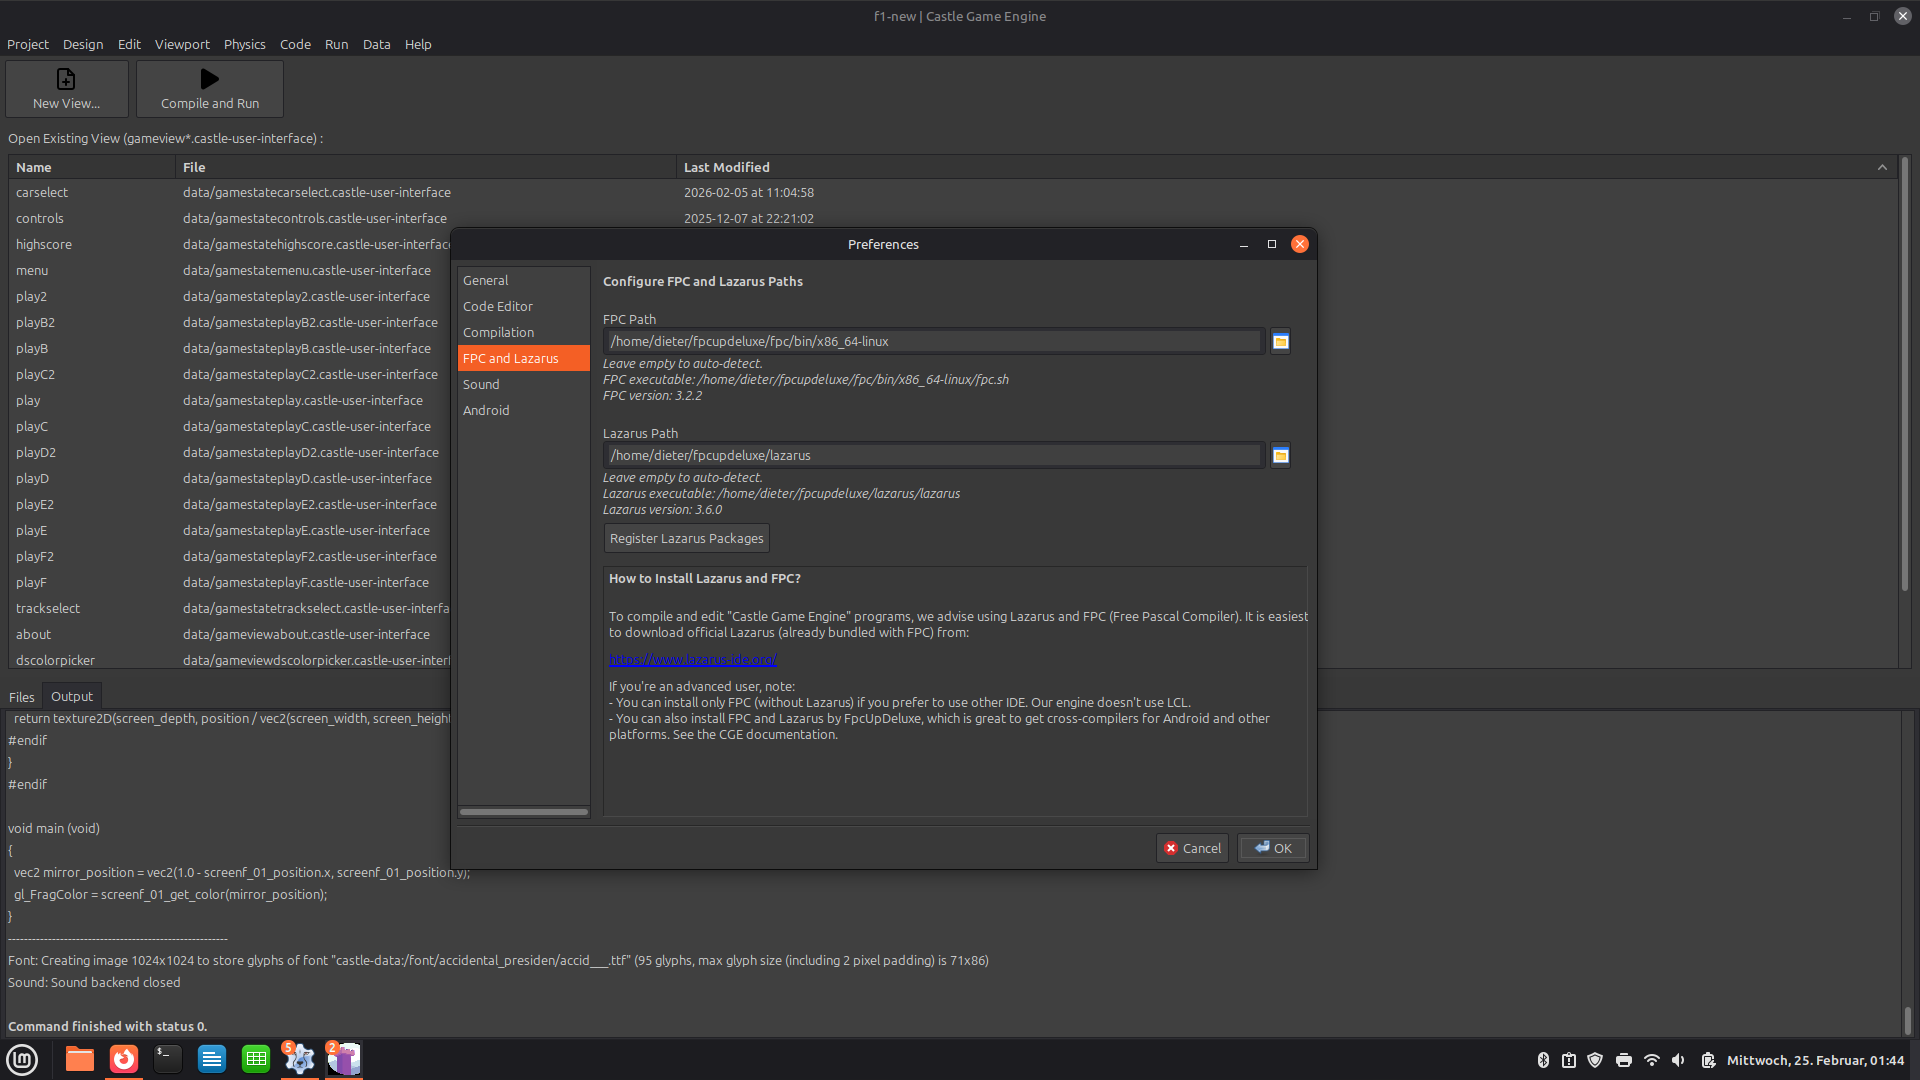Open the lazarus-ide.org link

point(692,659)
